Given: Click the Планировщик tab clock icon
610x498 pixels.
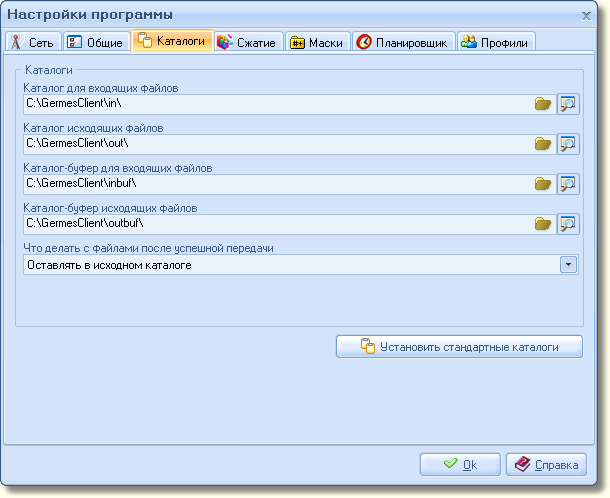Looking at the screenshot, I should (x=364, y=42).
